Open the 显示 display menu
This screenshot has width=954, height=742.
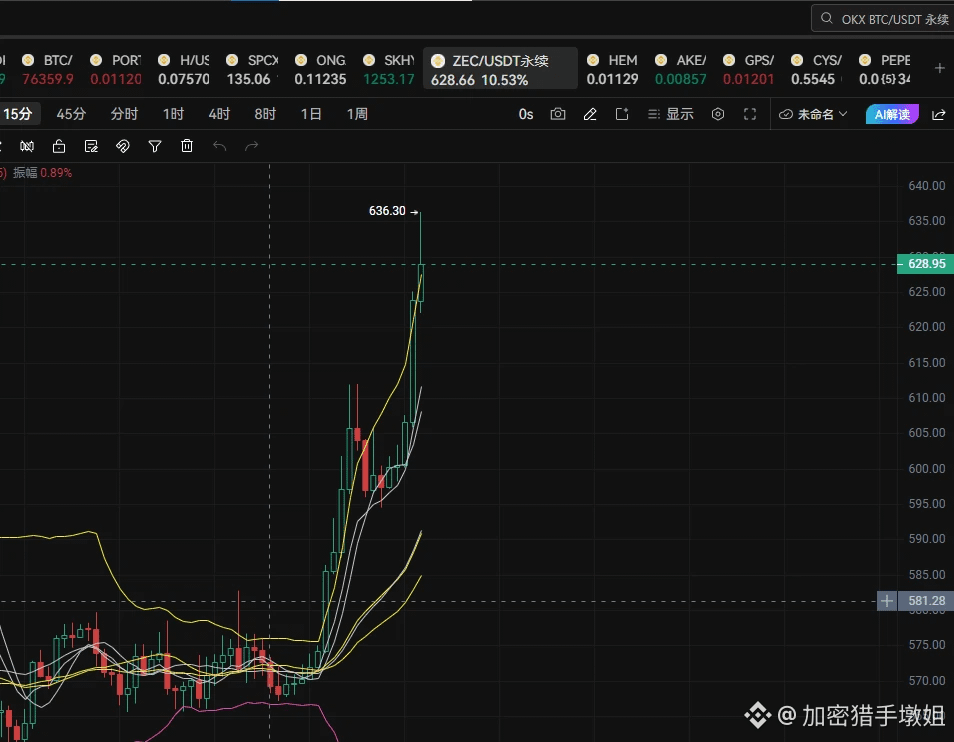[x=670, y=114]
